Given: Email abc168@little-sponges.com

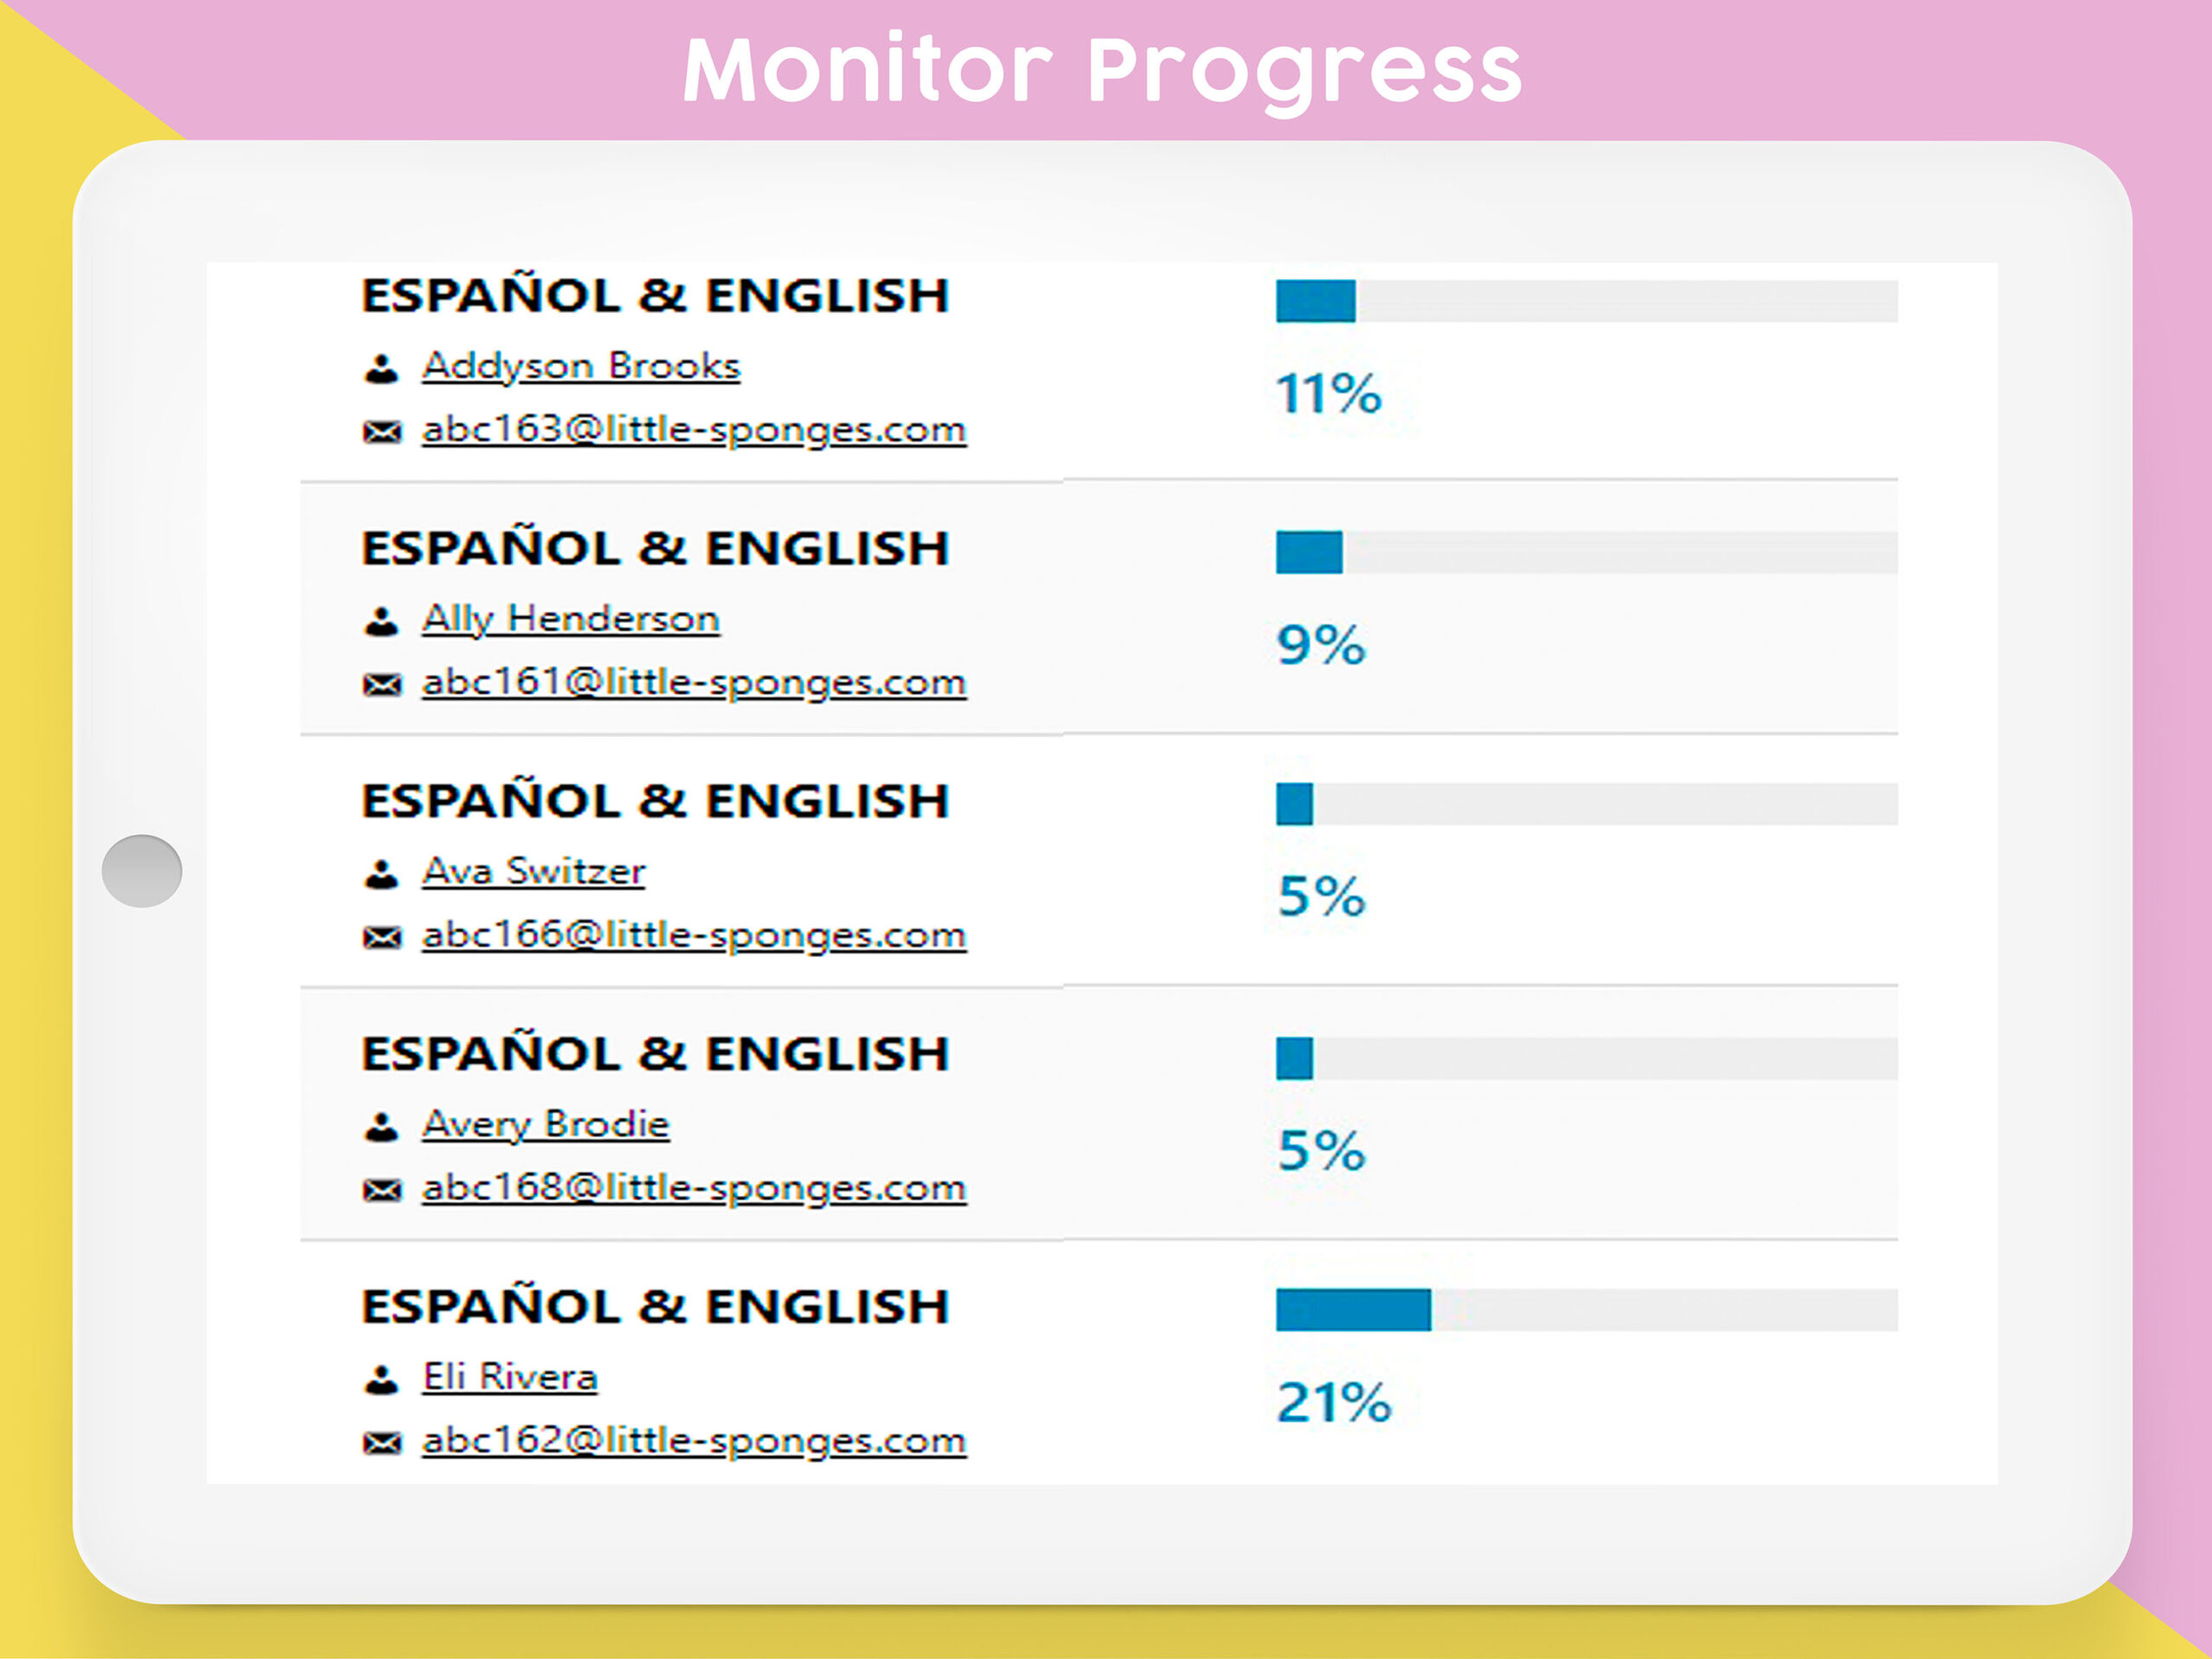Looking at the screenshot, I should pyautogui.click(x=694, y=1189).
